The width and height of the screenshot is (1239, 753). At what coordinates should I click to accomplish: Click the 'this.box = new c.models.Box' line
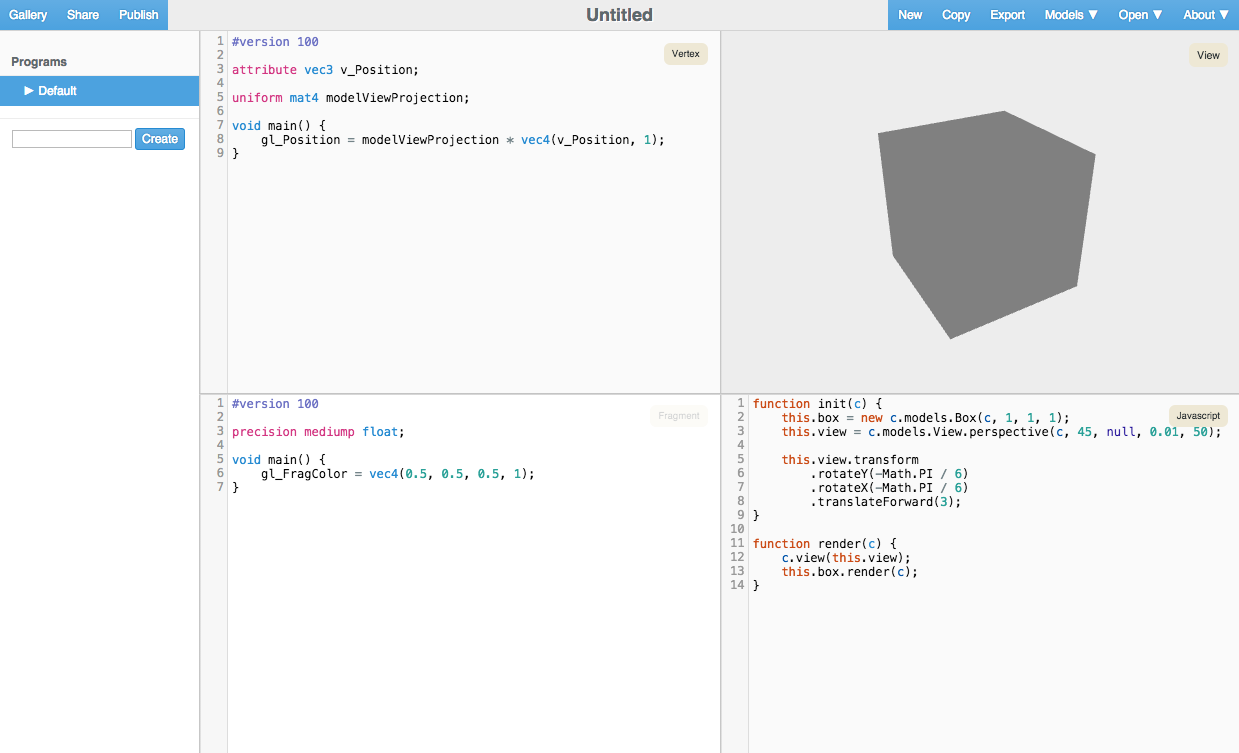926,418
